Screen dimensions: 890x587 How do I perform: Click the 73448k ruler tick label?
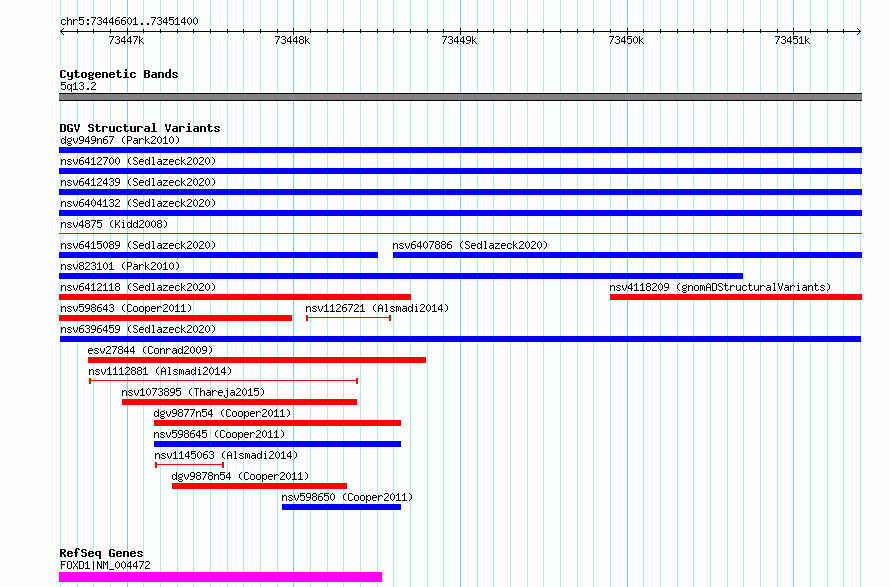[292, 40]
